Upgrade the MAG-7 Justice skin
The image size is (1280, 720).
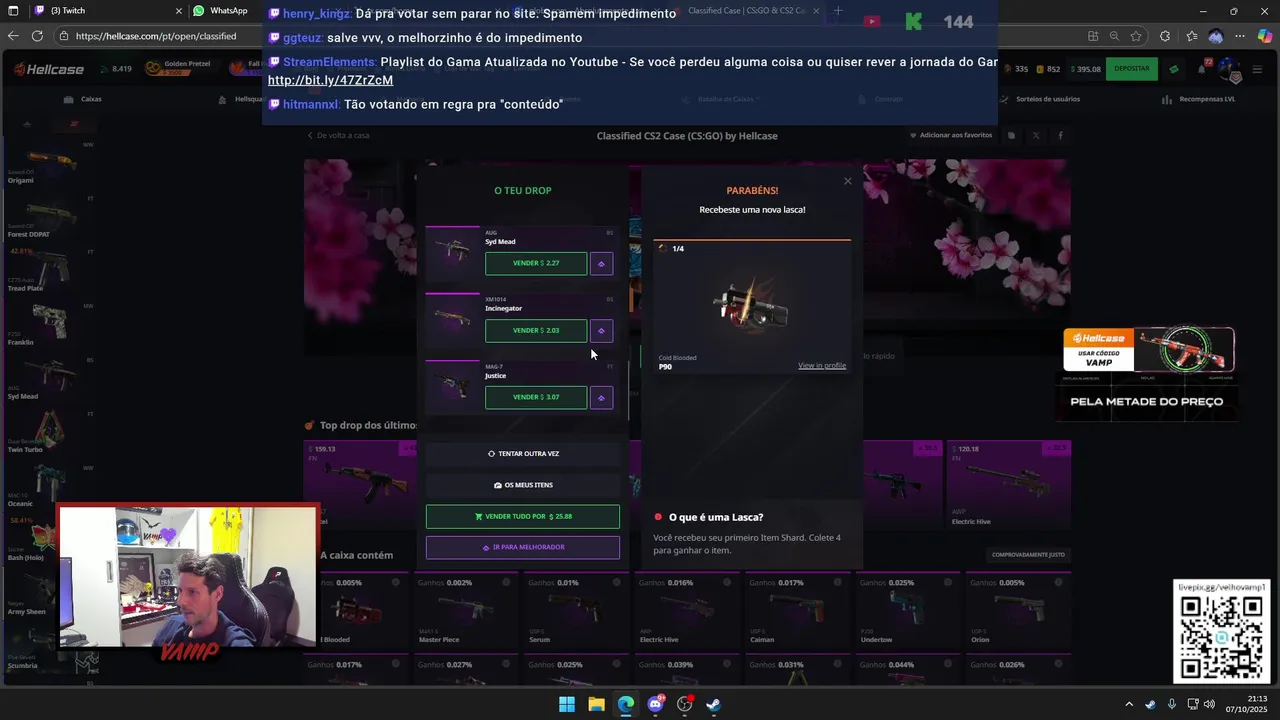601,398
